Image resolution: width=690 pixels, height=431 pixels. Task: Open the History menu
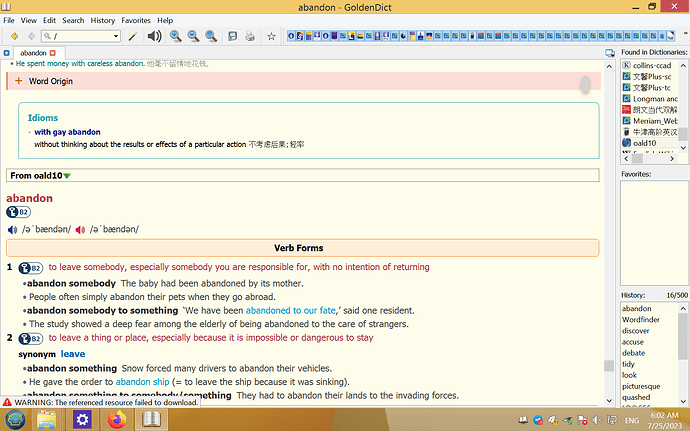(x=103, y=20)
